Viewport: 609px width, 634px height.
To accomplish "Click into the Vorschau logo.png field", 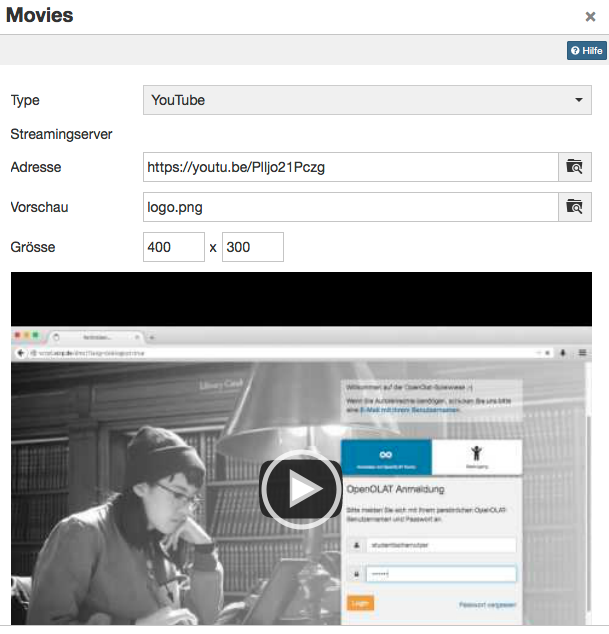I will coord(350,207).
